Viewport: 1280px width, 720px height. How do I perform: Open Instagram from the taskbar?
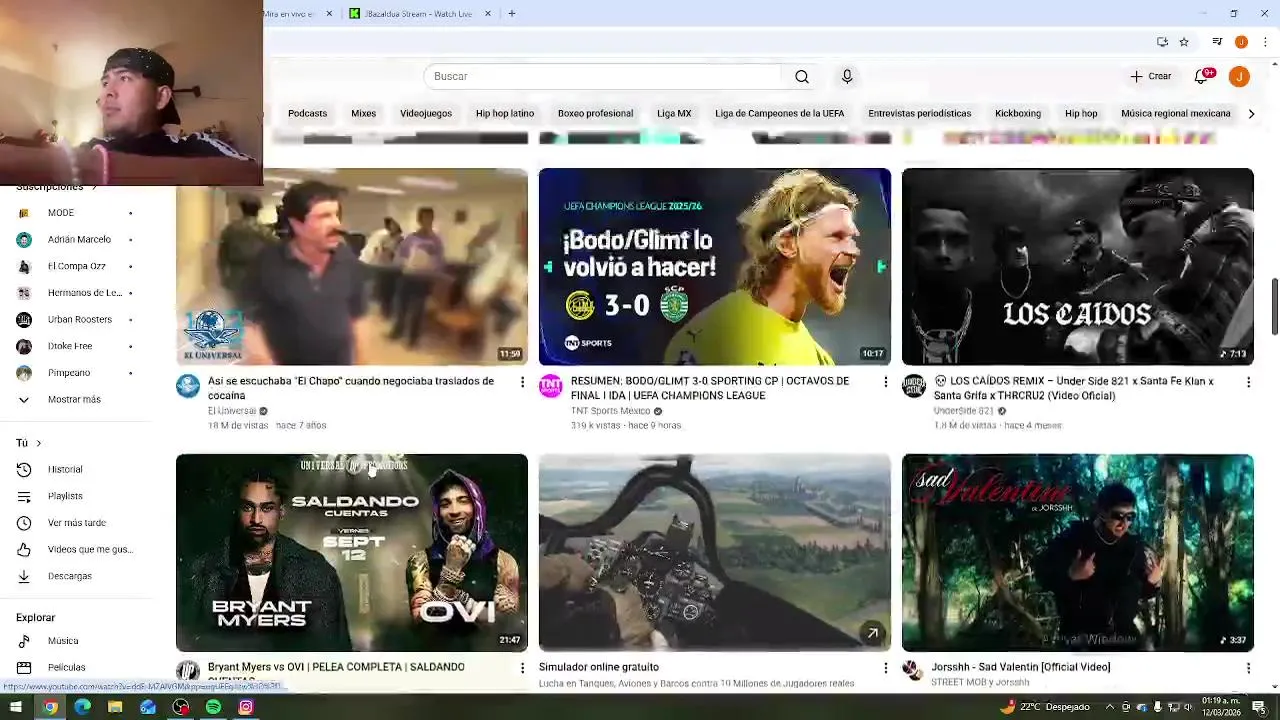click(246, 707)
